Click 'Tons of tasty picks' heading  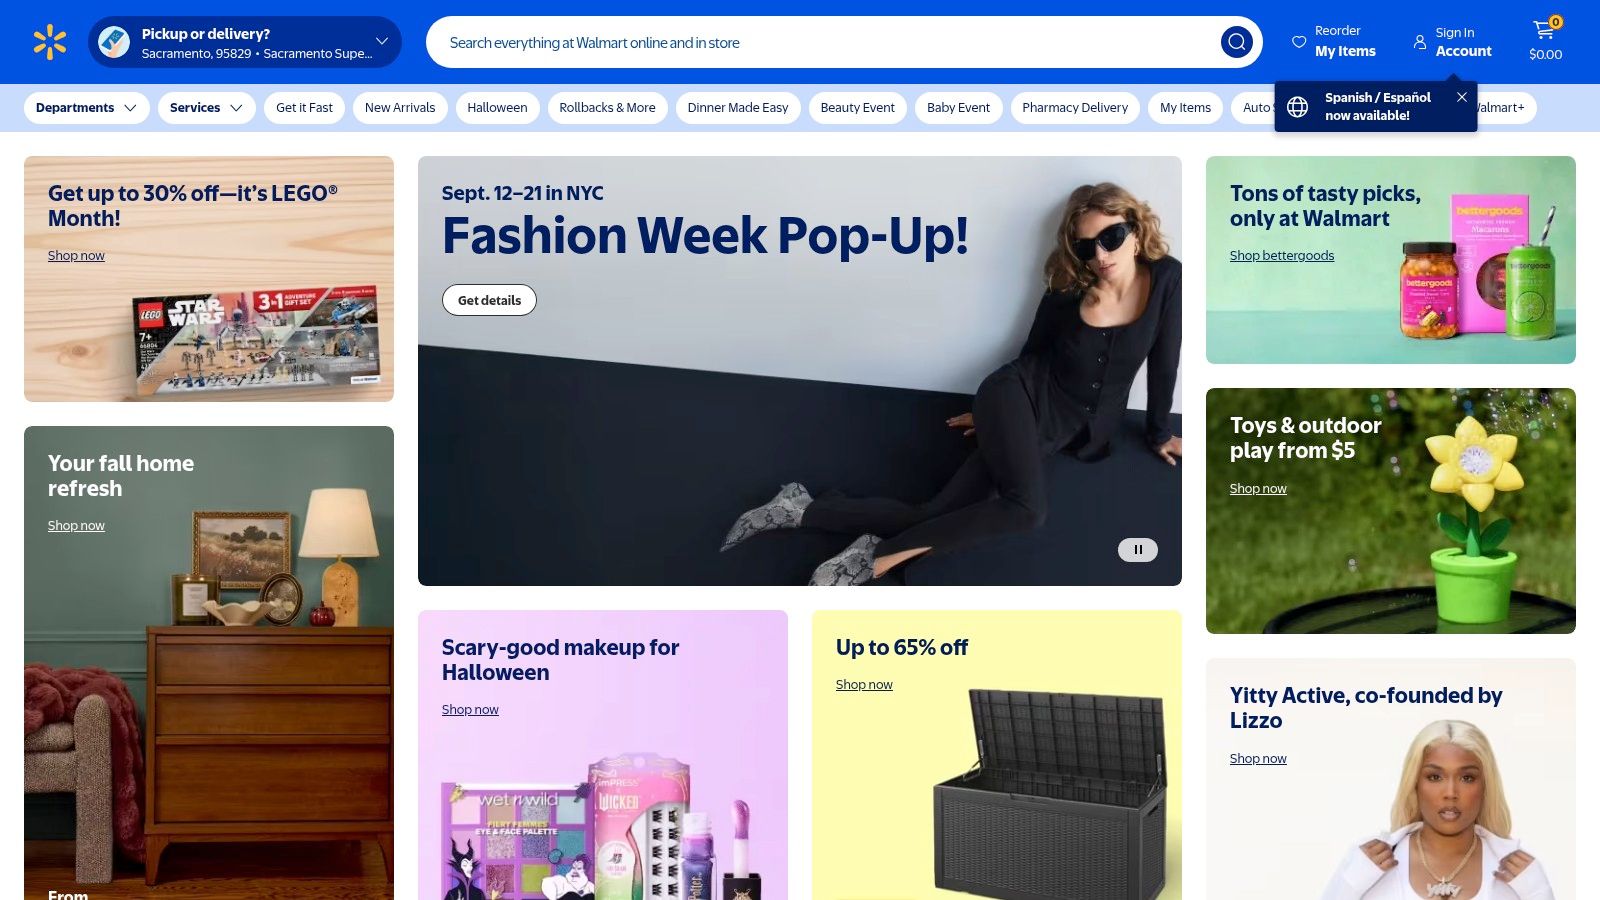1325,206
